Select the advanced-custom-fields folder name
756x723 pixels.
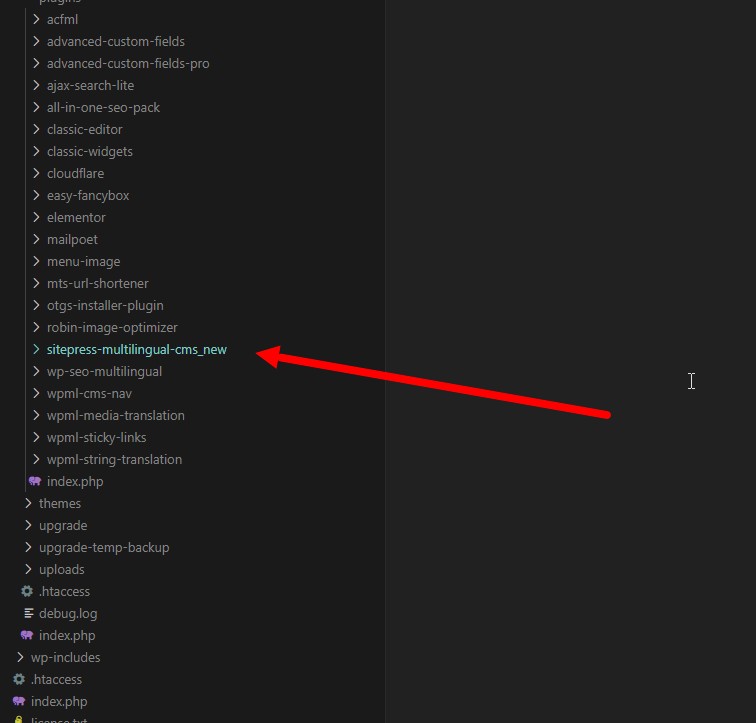click(116, 41)
